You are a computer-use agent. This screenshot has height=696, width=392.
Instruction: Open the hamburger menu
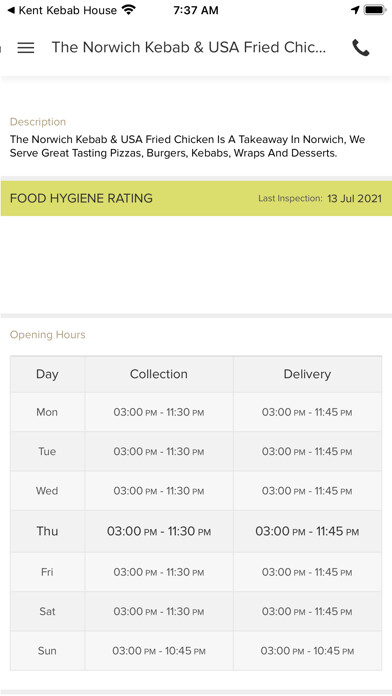click(26, 47)
